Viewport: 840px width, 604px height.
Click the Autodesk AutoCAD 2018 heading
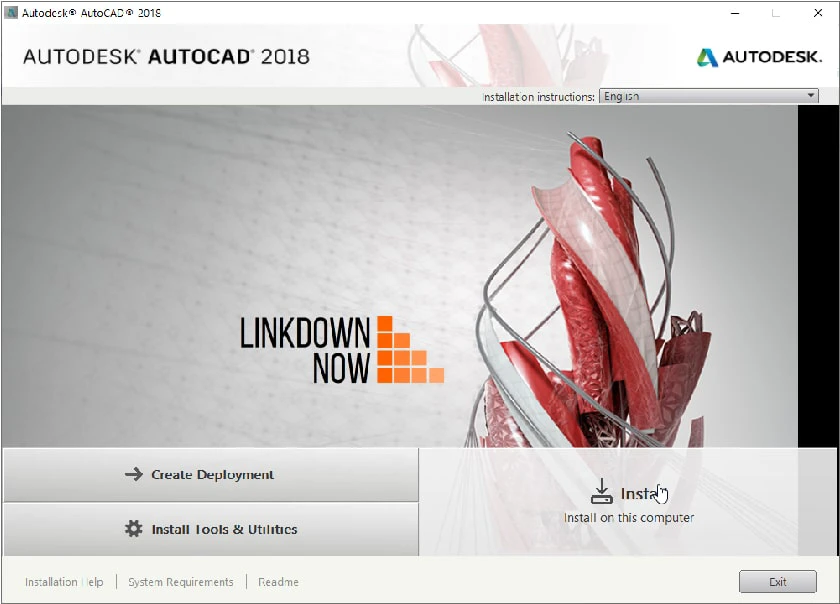166,57
